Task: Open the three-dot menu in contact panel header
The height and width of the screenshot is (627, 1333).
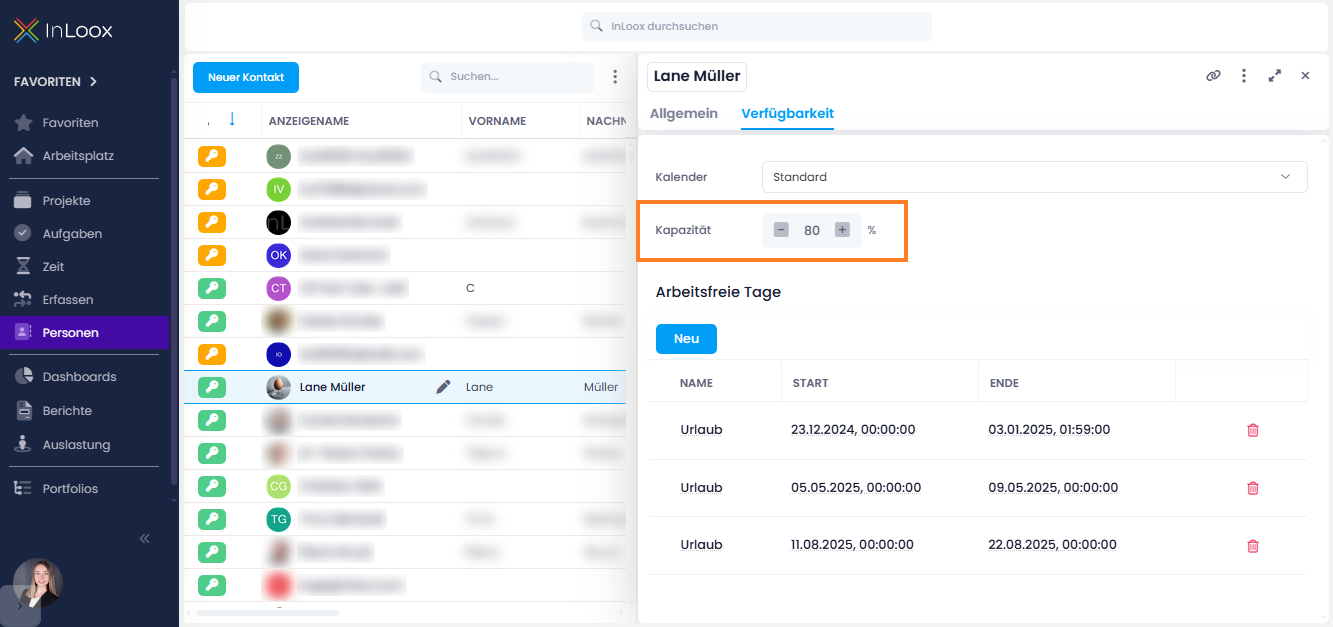Action: 1244,76
